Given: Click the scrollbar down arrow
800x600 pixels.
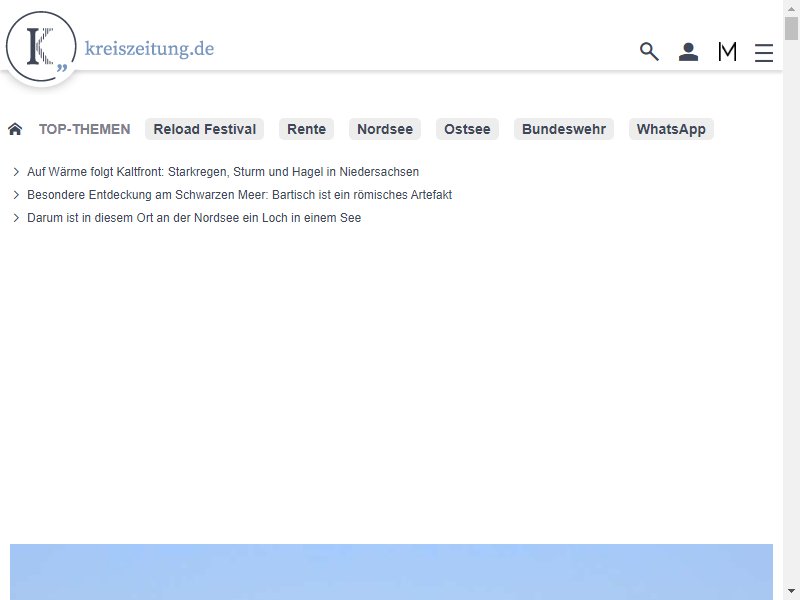Looking at the screenshot, I should tap(791, 592).
